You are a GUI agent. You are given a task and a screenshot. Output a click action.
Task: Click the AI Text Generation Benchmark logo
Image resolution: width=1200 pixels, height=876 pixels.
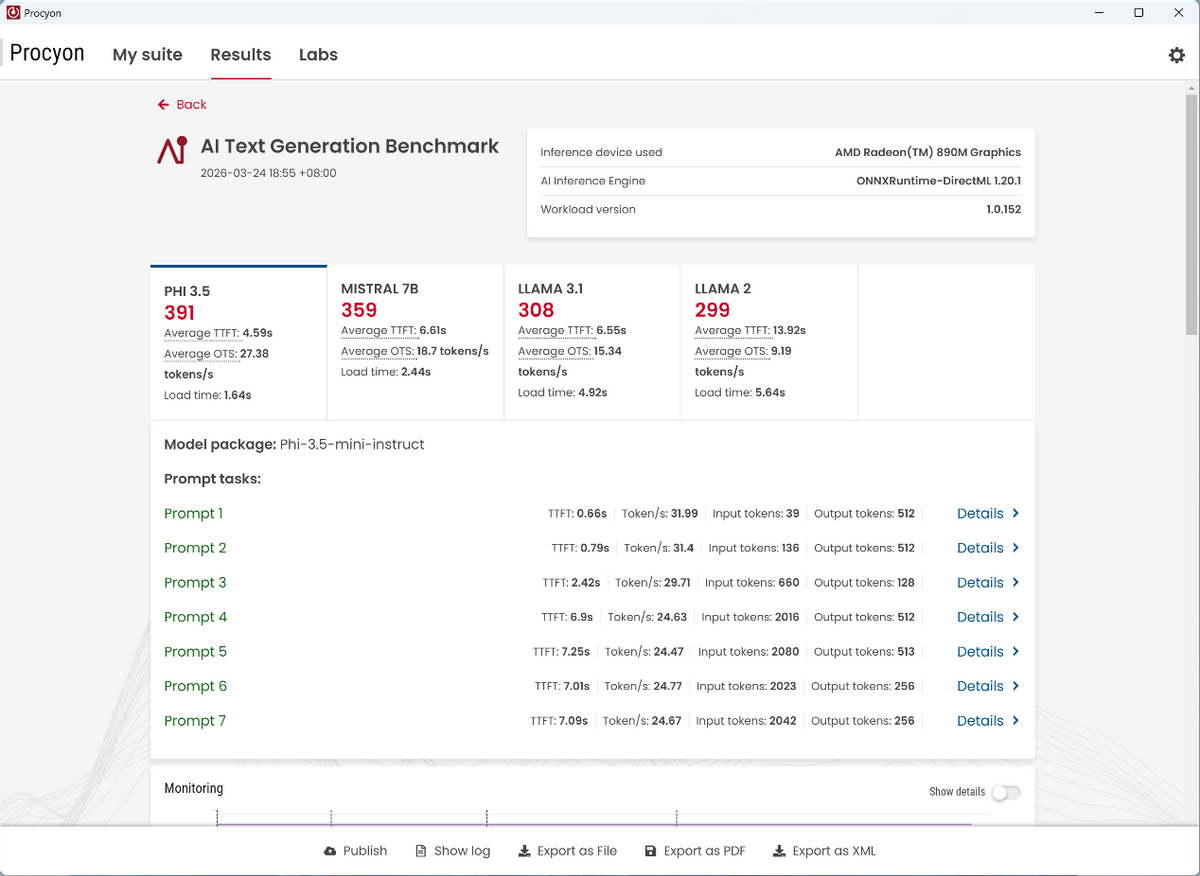172,150
